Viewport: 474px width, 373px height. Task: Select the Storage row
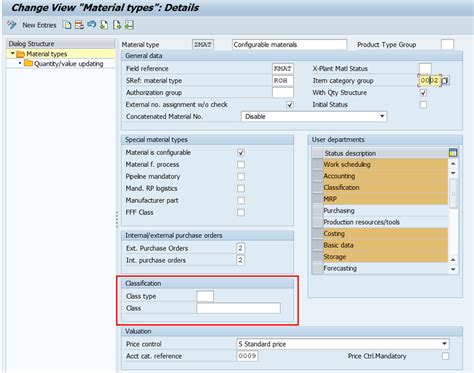pos(385,257)
